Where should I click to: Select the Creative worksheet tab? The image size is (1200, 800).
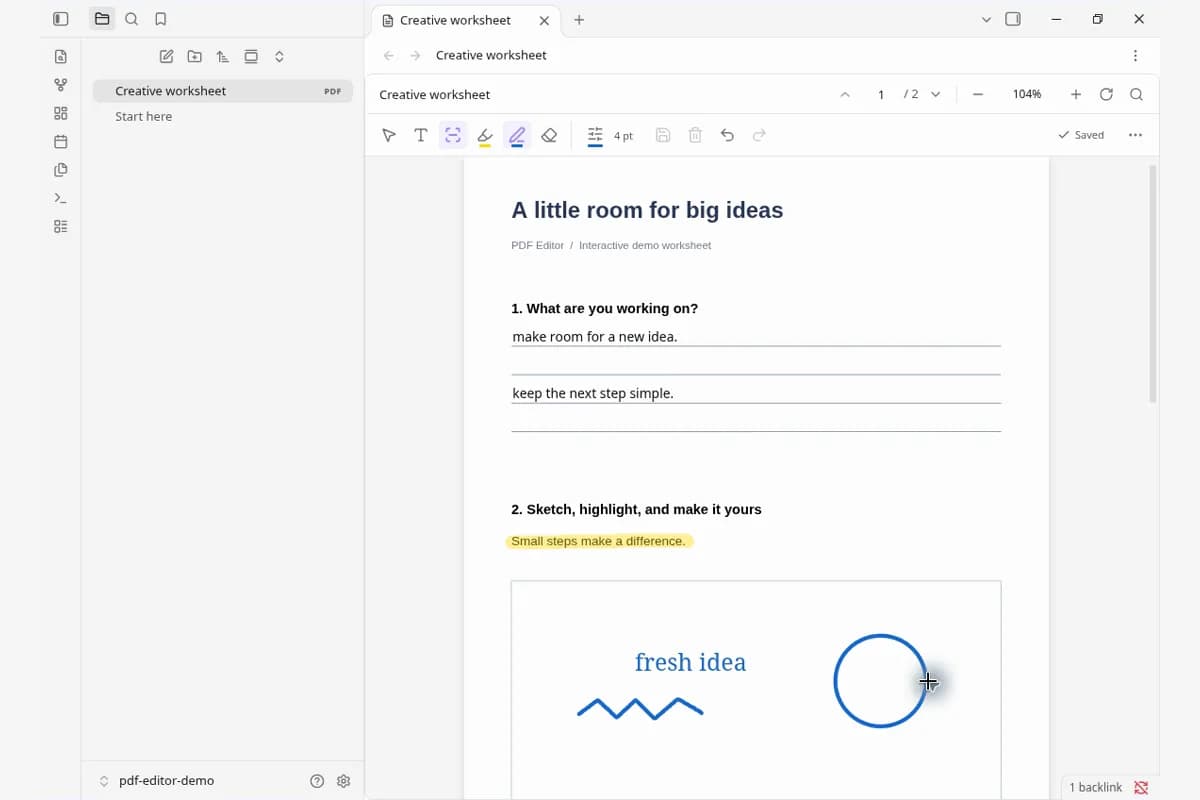click(466, 20)
